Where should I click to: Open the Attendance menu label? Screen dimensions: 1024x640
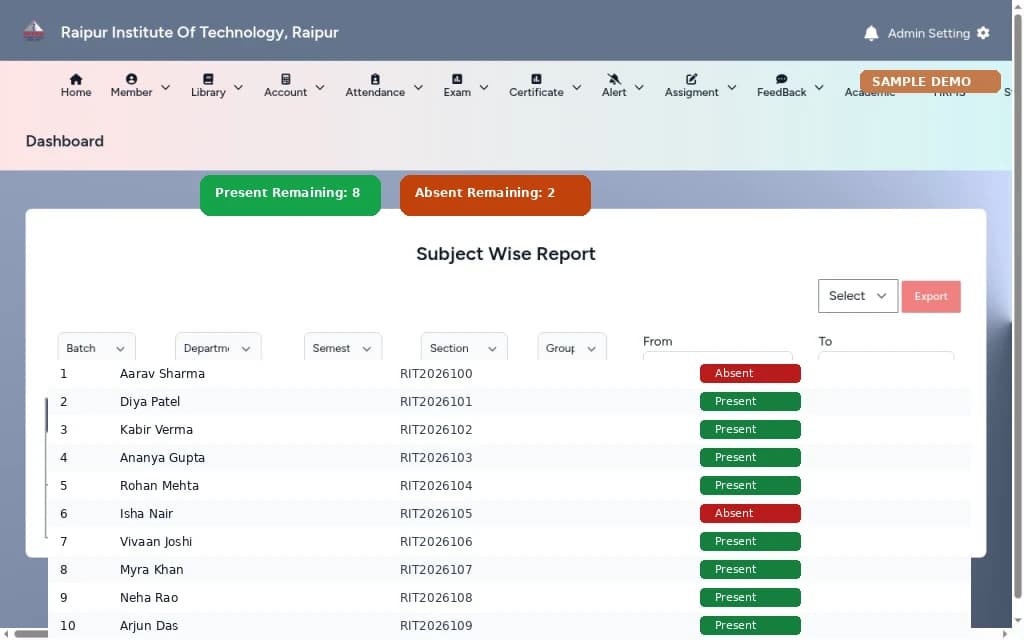(375, 93)
